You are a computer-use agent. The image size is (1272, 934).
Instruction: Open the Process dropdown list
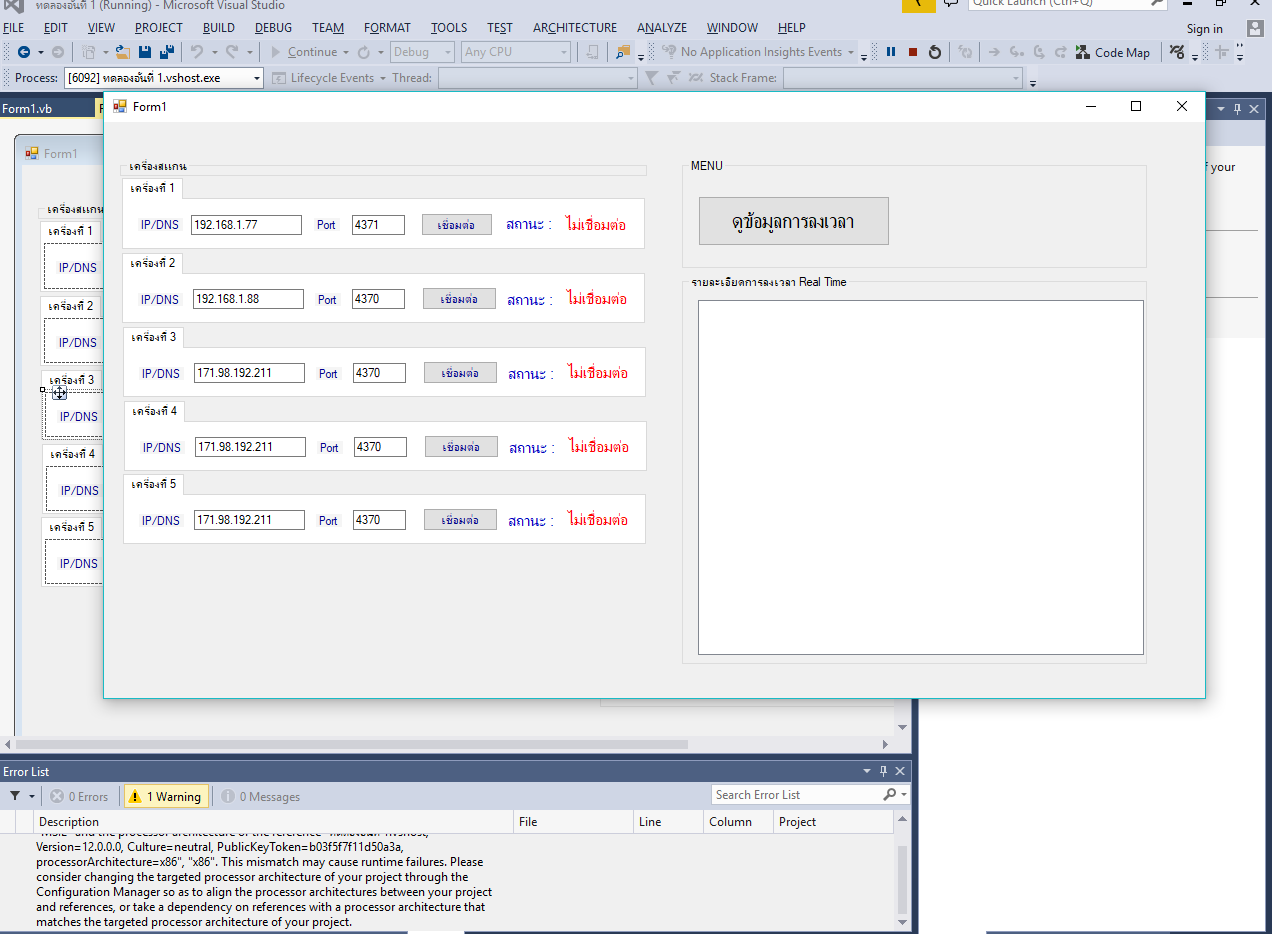(x=256, y=78)
